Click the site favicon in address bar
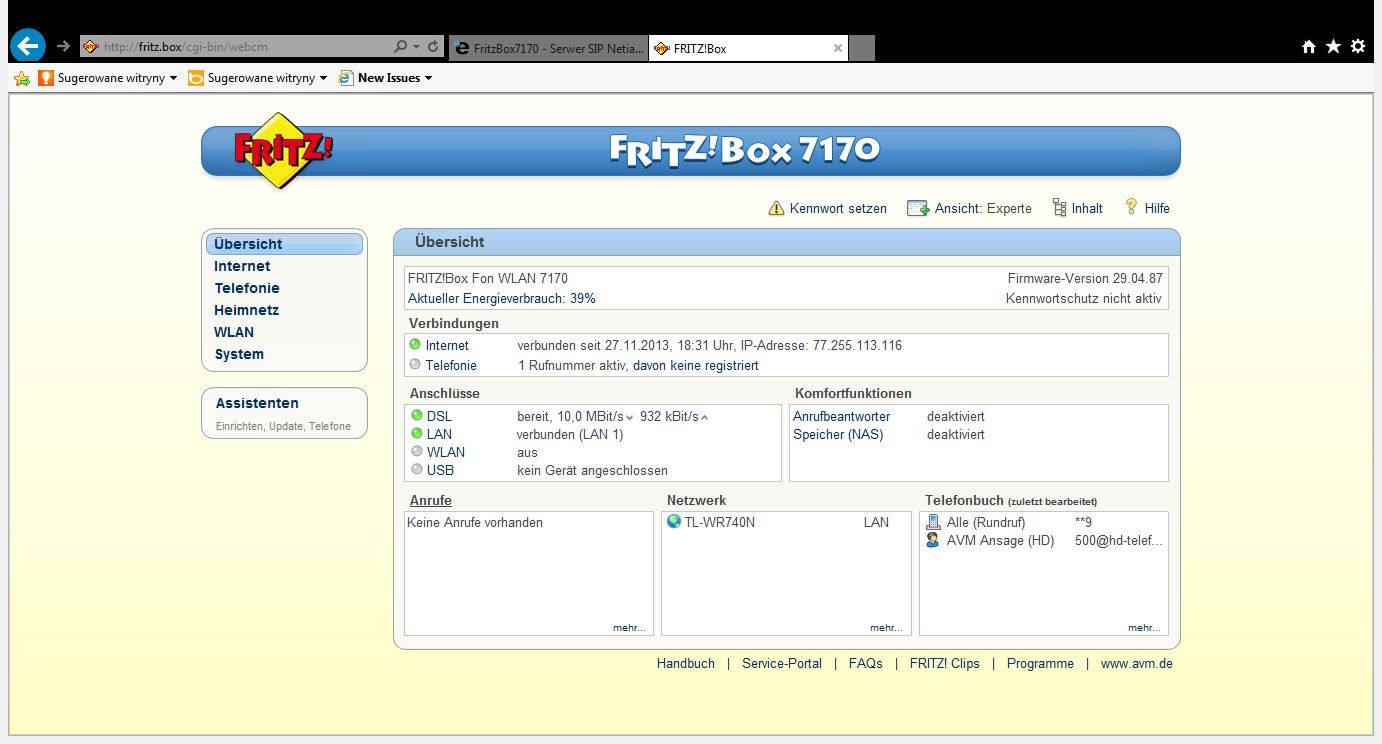1382x744 pixels. pos(90,46)
